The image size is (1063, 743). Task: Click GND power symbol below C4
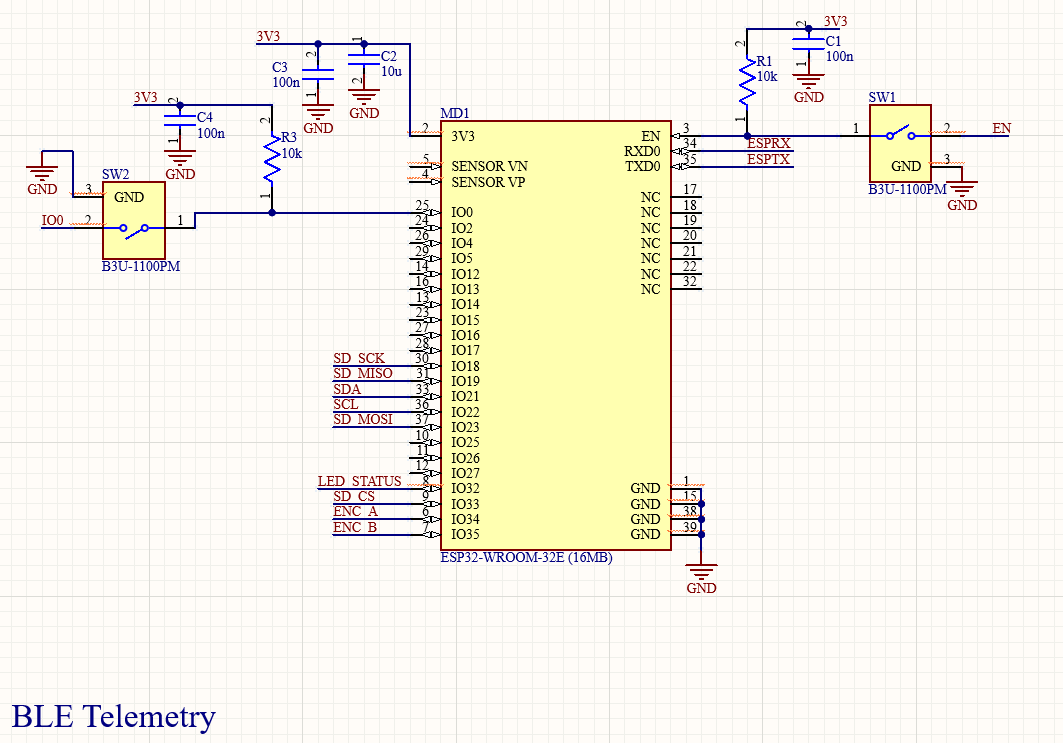click(180, 165)
